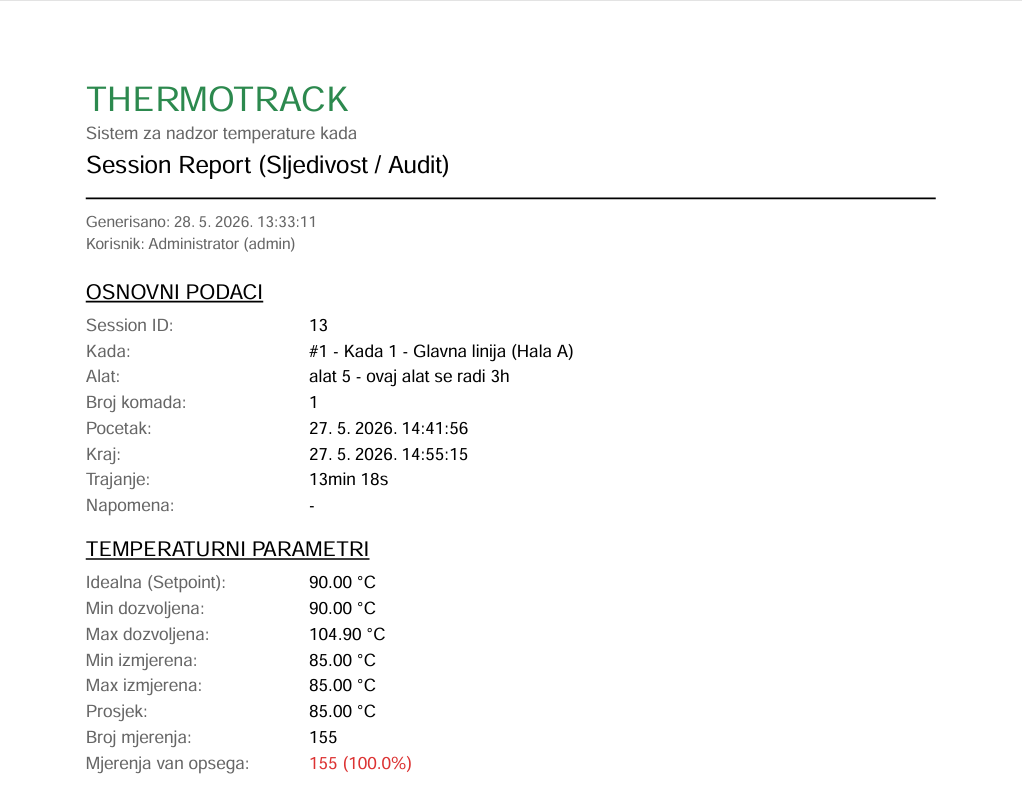The image size is (1022, 789).
Task: Select the duration '13min 18s'
Action: tap(349, 480)
